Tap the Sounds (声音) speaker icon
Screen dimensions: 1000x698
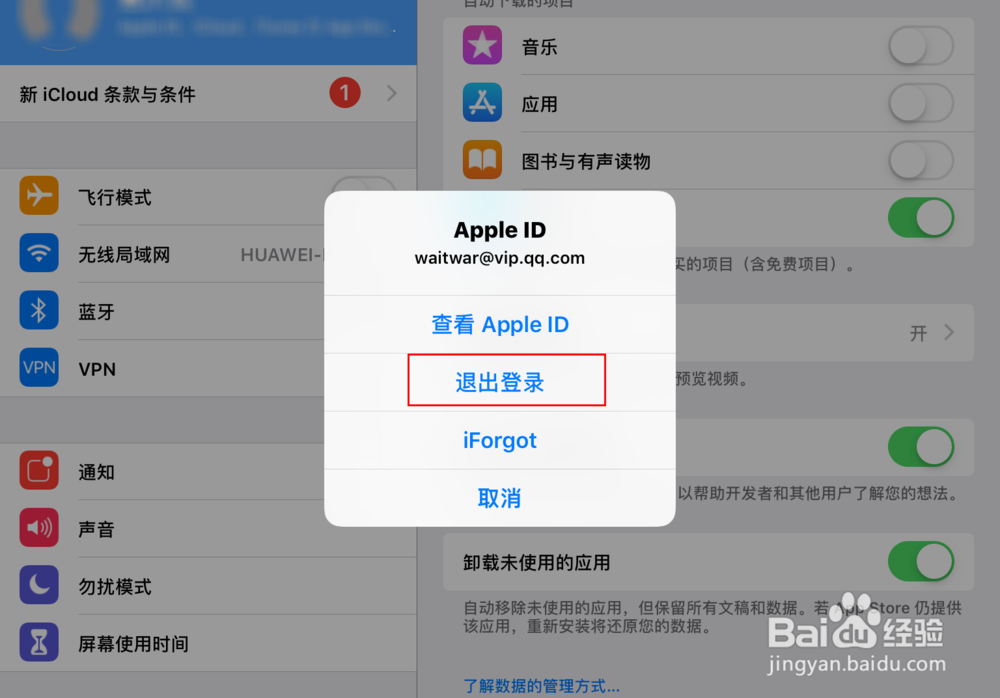(x=39, y=528)
